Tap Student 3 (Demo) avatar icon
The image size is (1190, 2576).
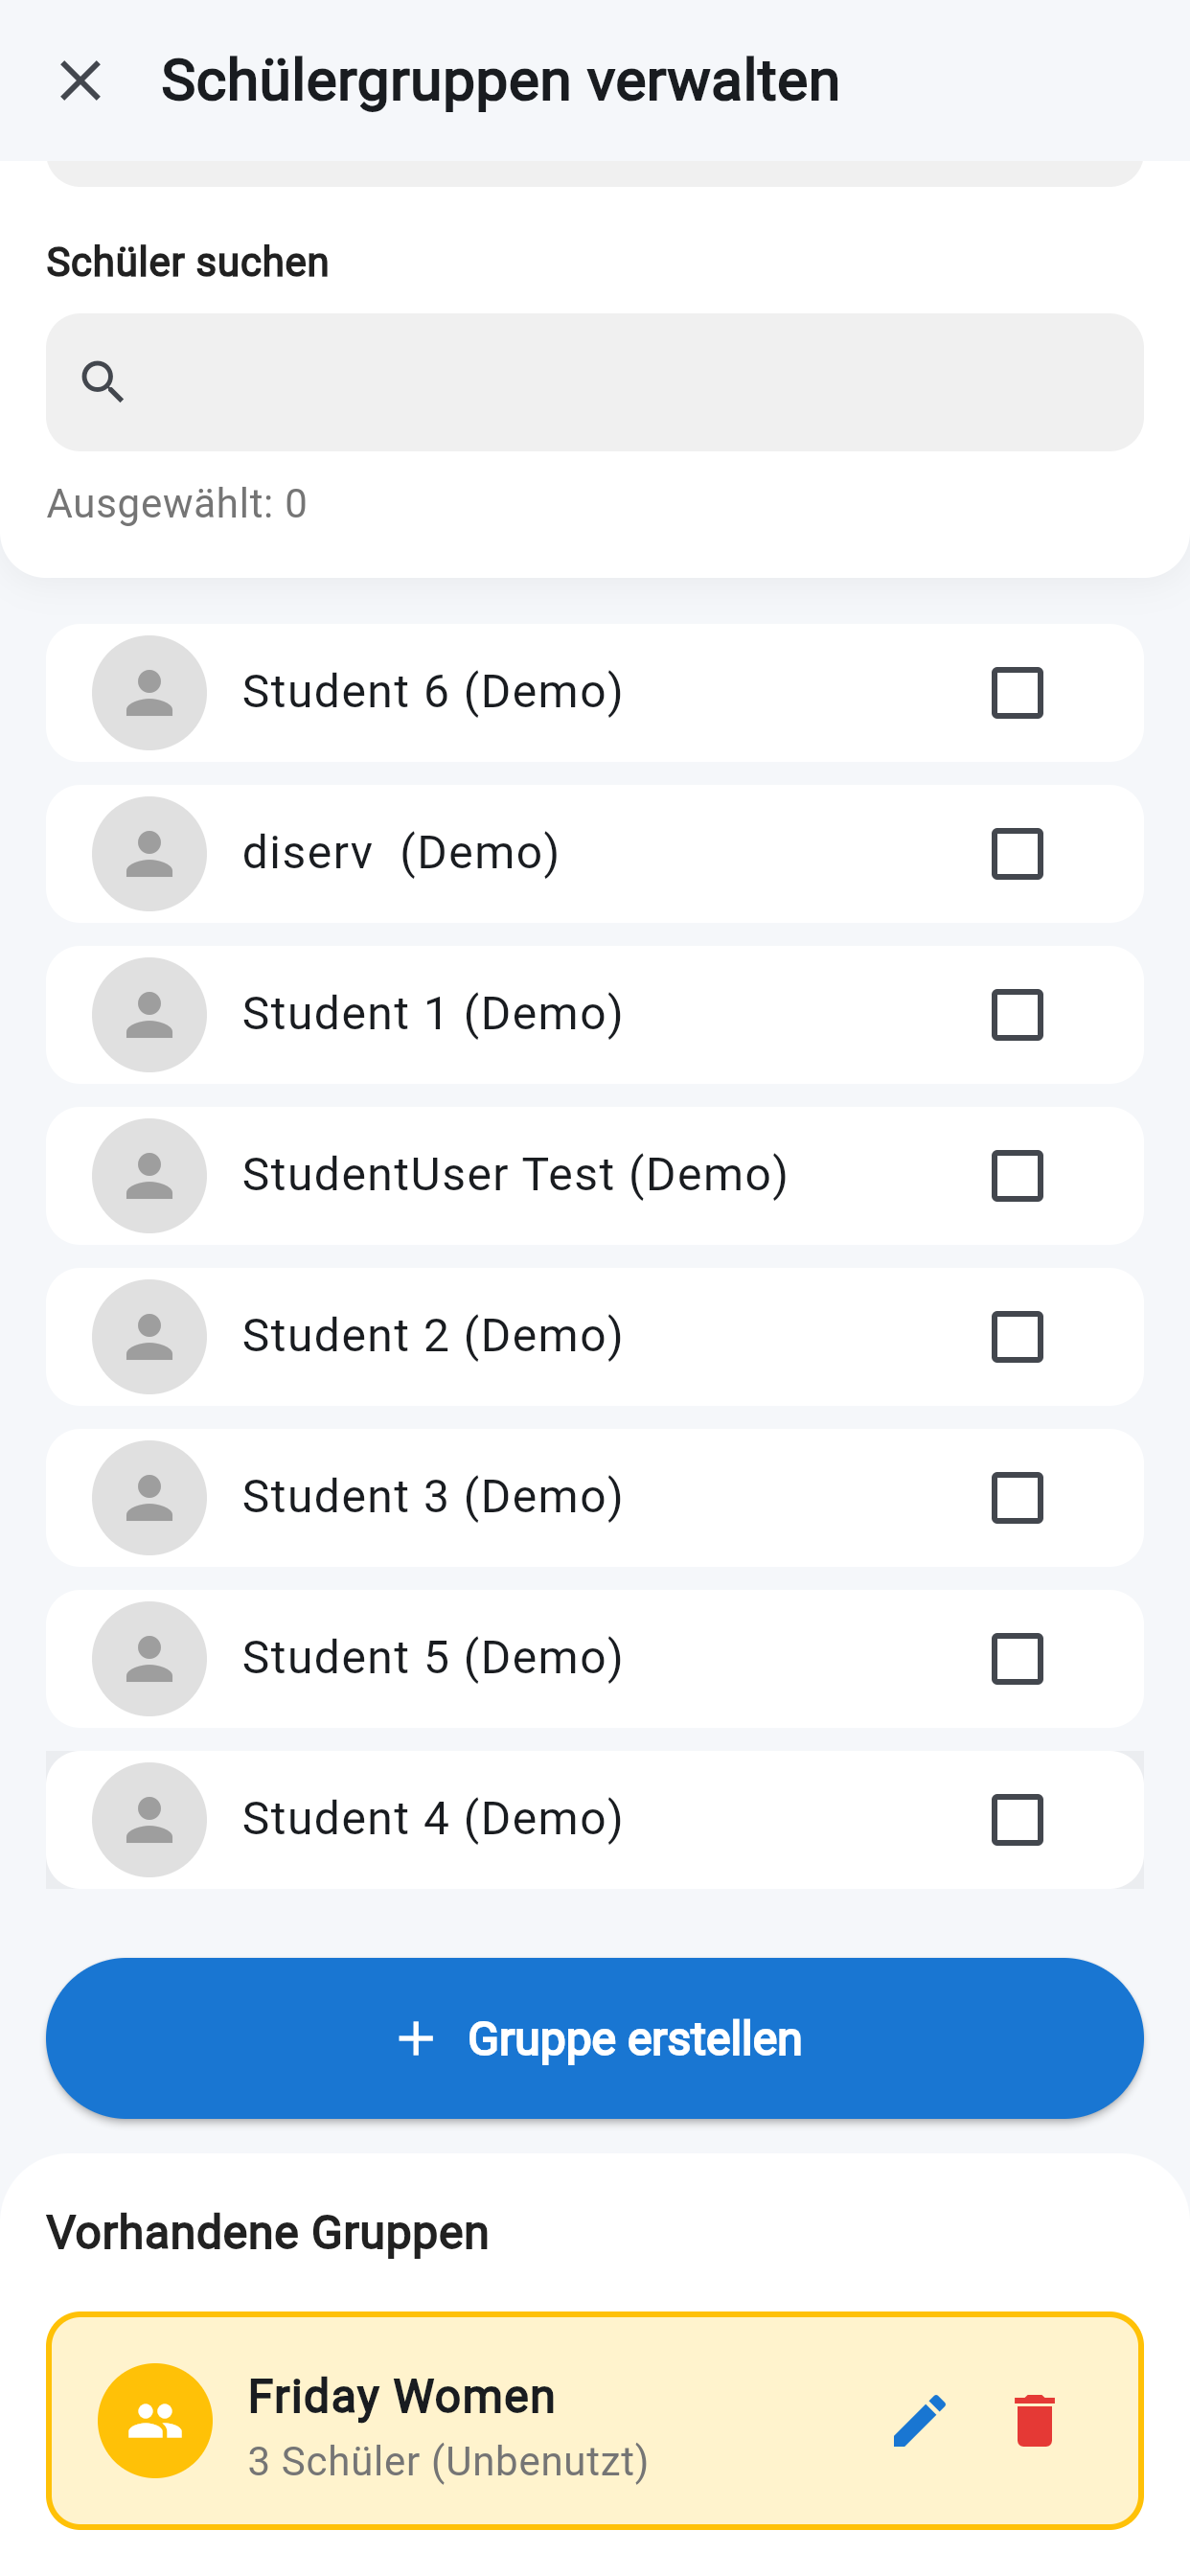[x=149, y=1498]
